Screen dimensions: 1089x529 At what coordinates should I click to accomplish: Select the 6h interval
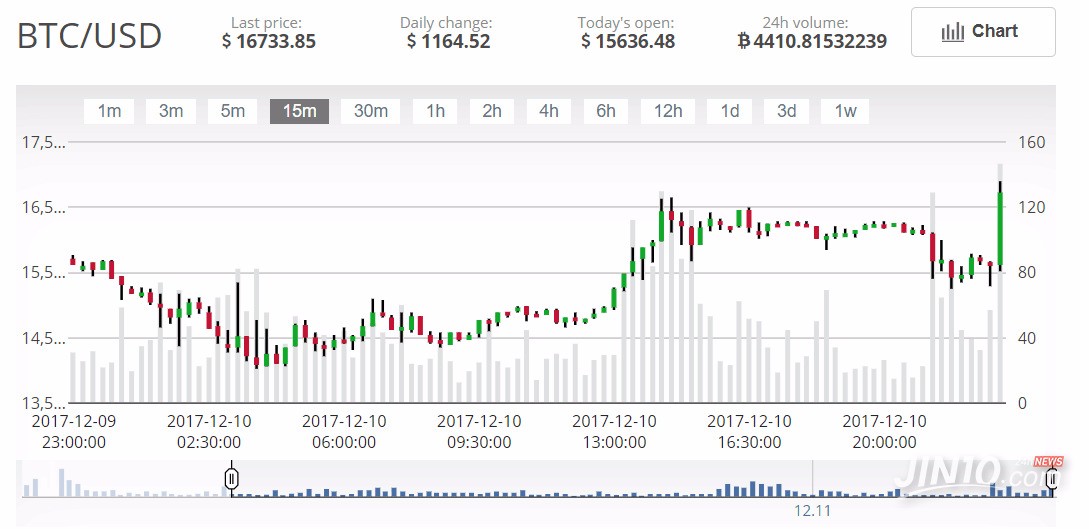(606, 111)
